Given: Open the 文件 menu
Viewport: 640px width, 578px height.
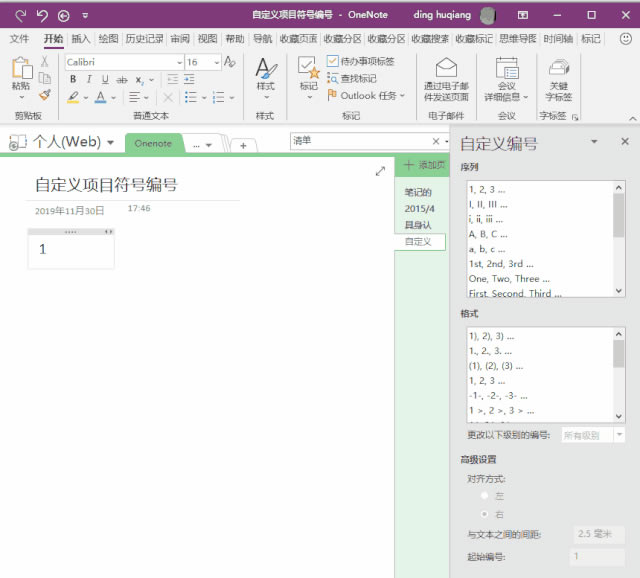Looking at the screenshot, I should coord(19,39).
